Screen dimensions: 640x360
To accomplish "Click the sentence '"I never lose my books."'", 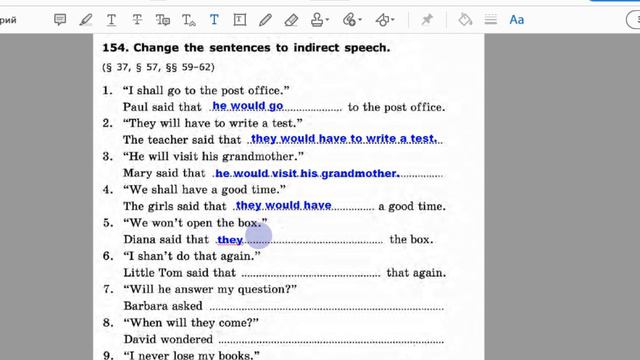I will (x=191, y=355).
